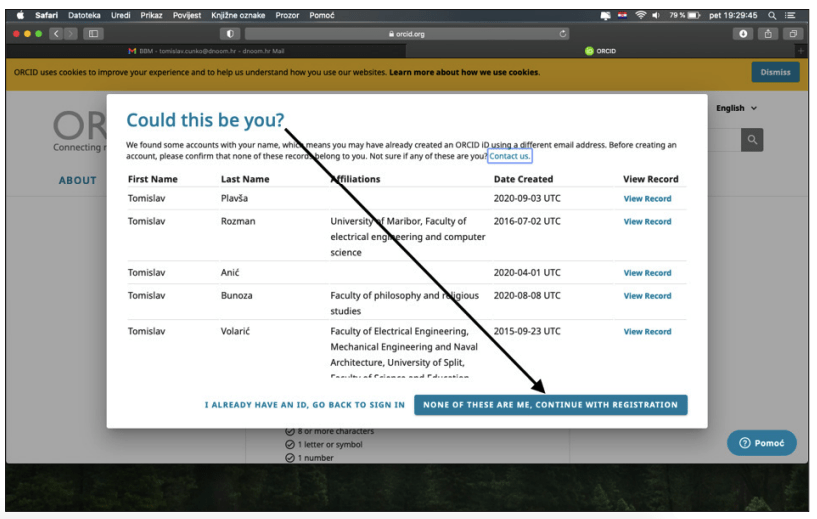Click the Wi-Fi status icon
This screenshot has height=519, width=817.
640,15
